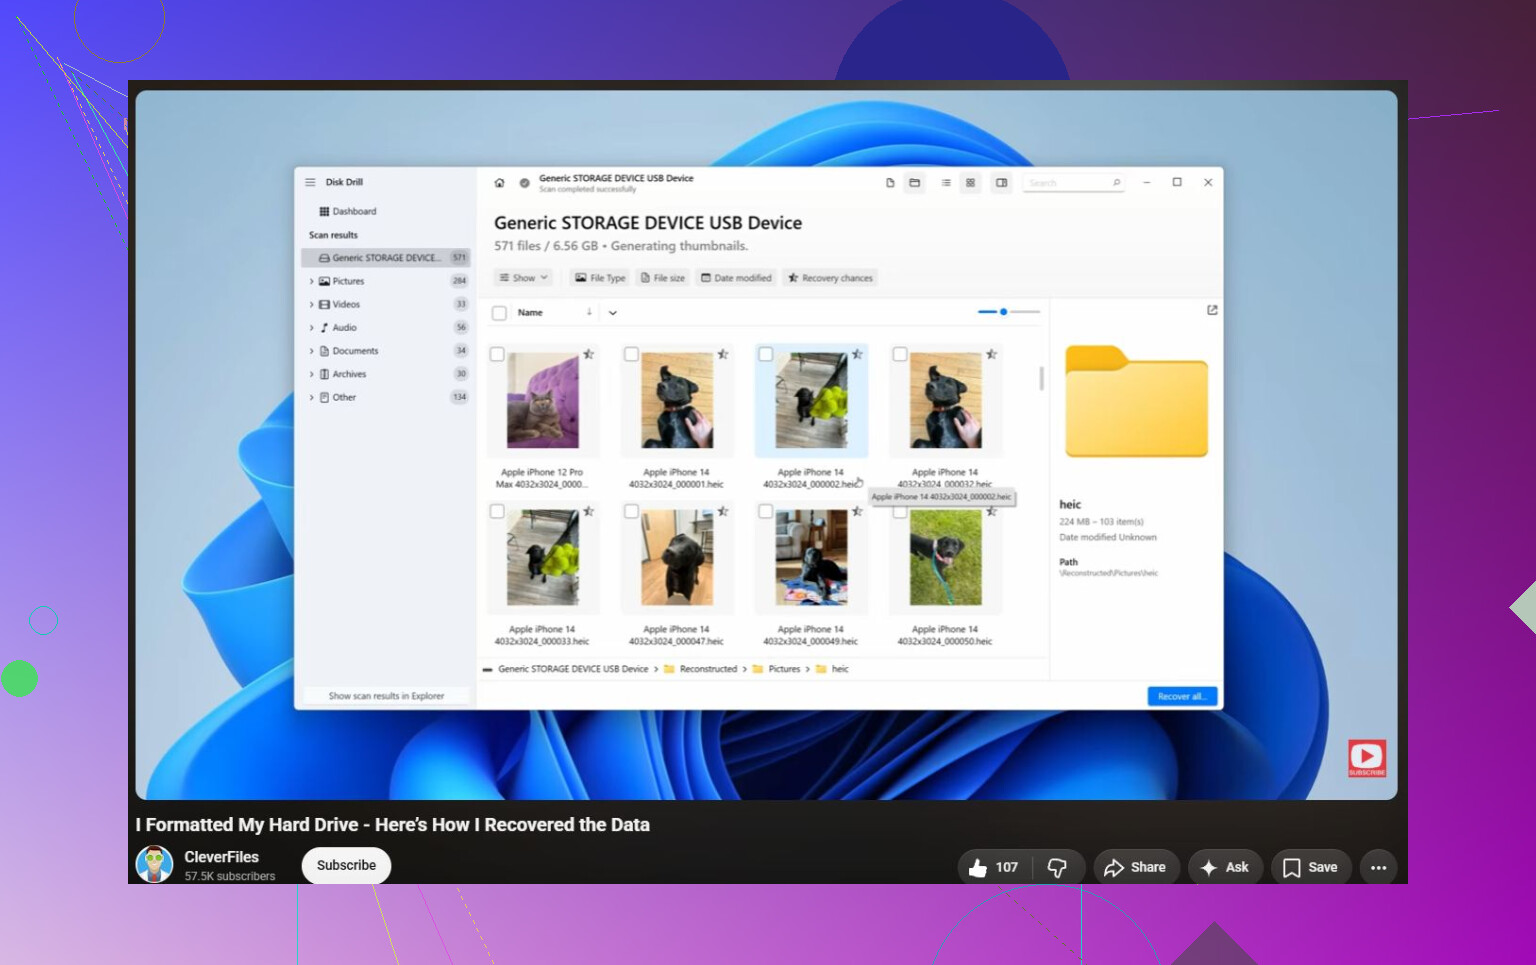Open the large heic folder icon in preview
This screenshot has height=965, width=1536.
pos(1136,401)
